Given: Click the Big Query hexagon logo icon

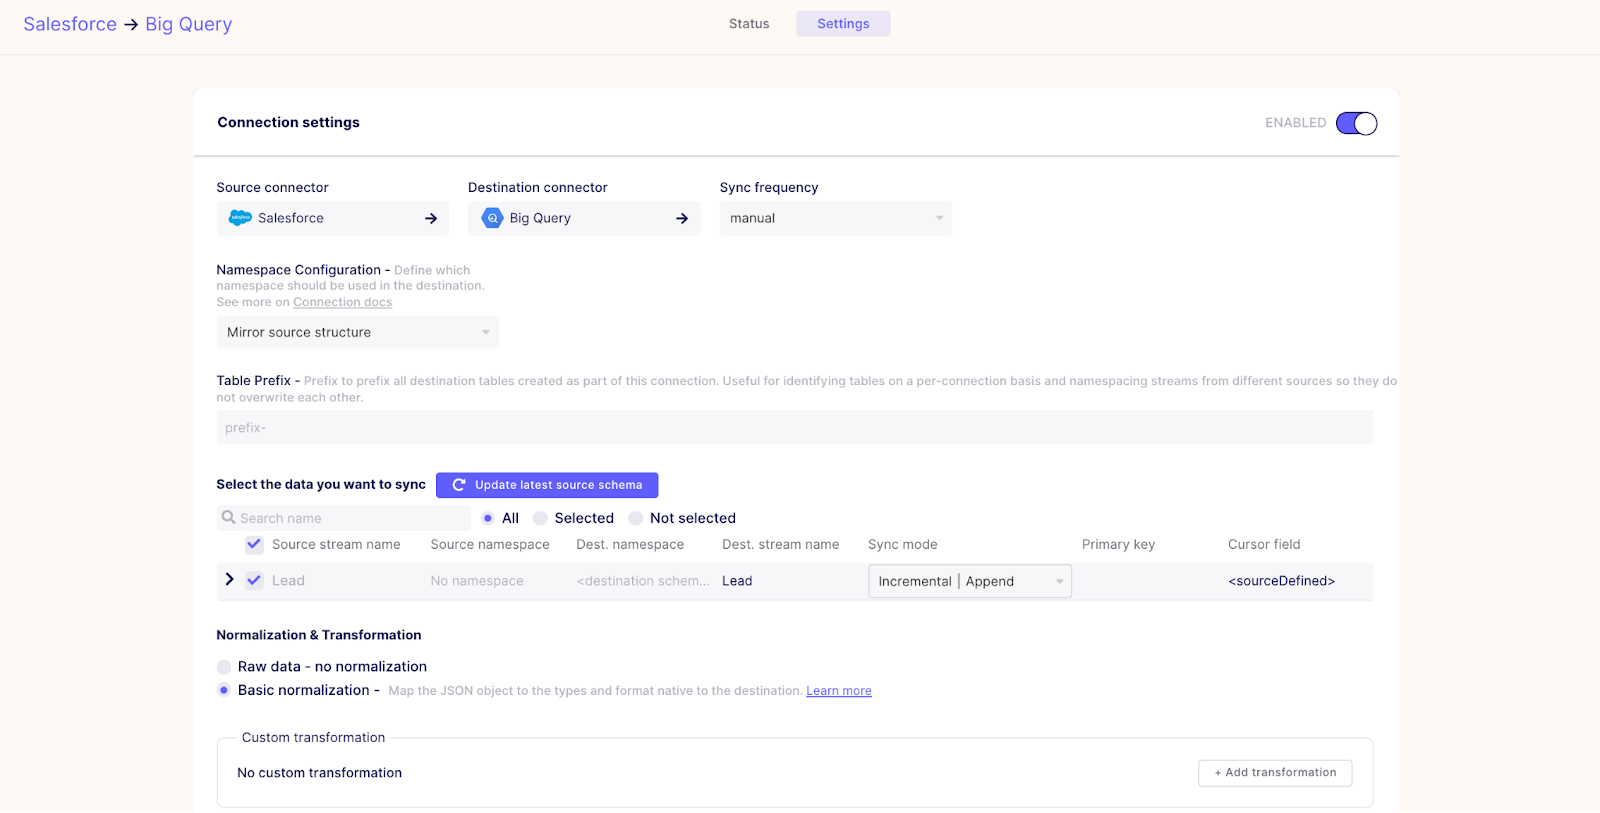Looking at the screenshot, I should [492, 218].
